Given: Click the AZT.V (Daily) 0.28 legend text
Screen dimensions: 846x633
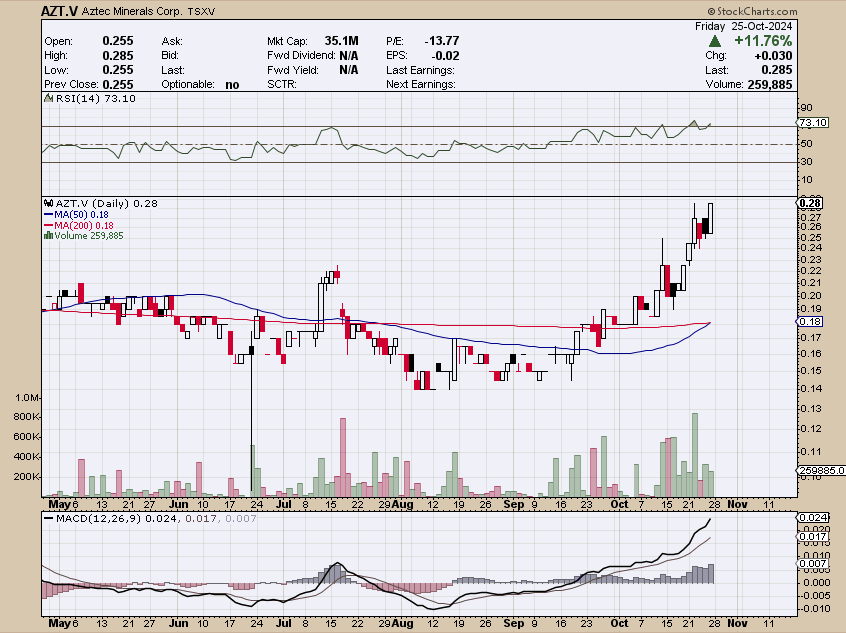Looking at the screenshot, I should tap(107, 203).
